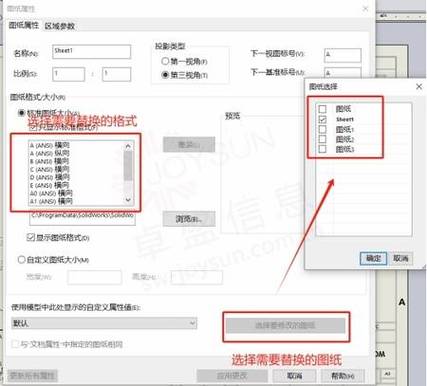Image resolution: width=427 pixels, height=386 pixels.
Task: Open the 默认 custom property dropdown
Action: coord(104,323)
